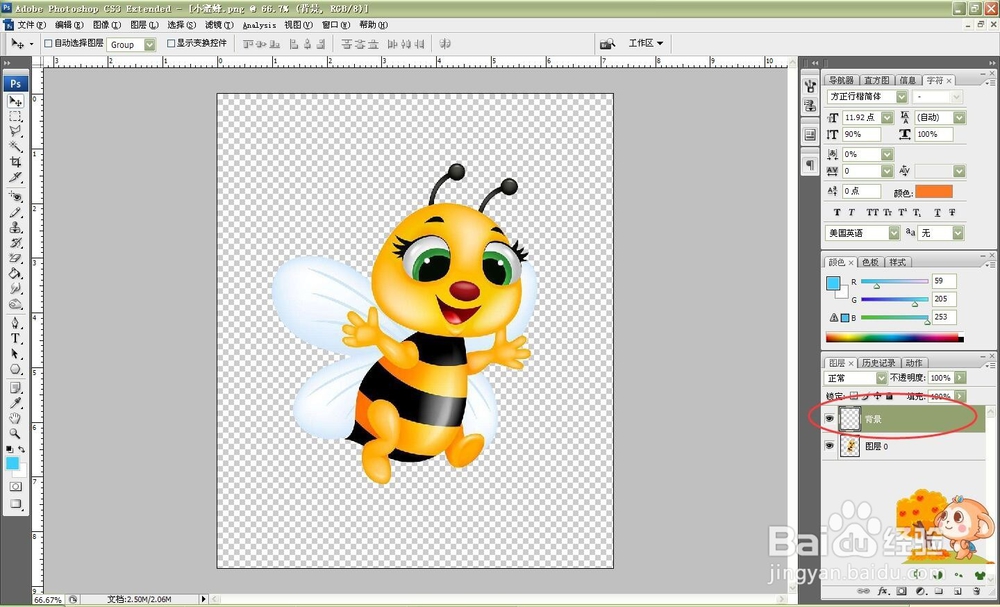Image resolution: width=1000 pixels, height=607 pixels.
Task: Toggle Quick Mask mode in toolbox
Action: click(15, 487)
